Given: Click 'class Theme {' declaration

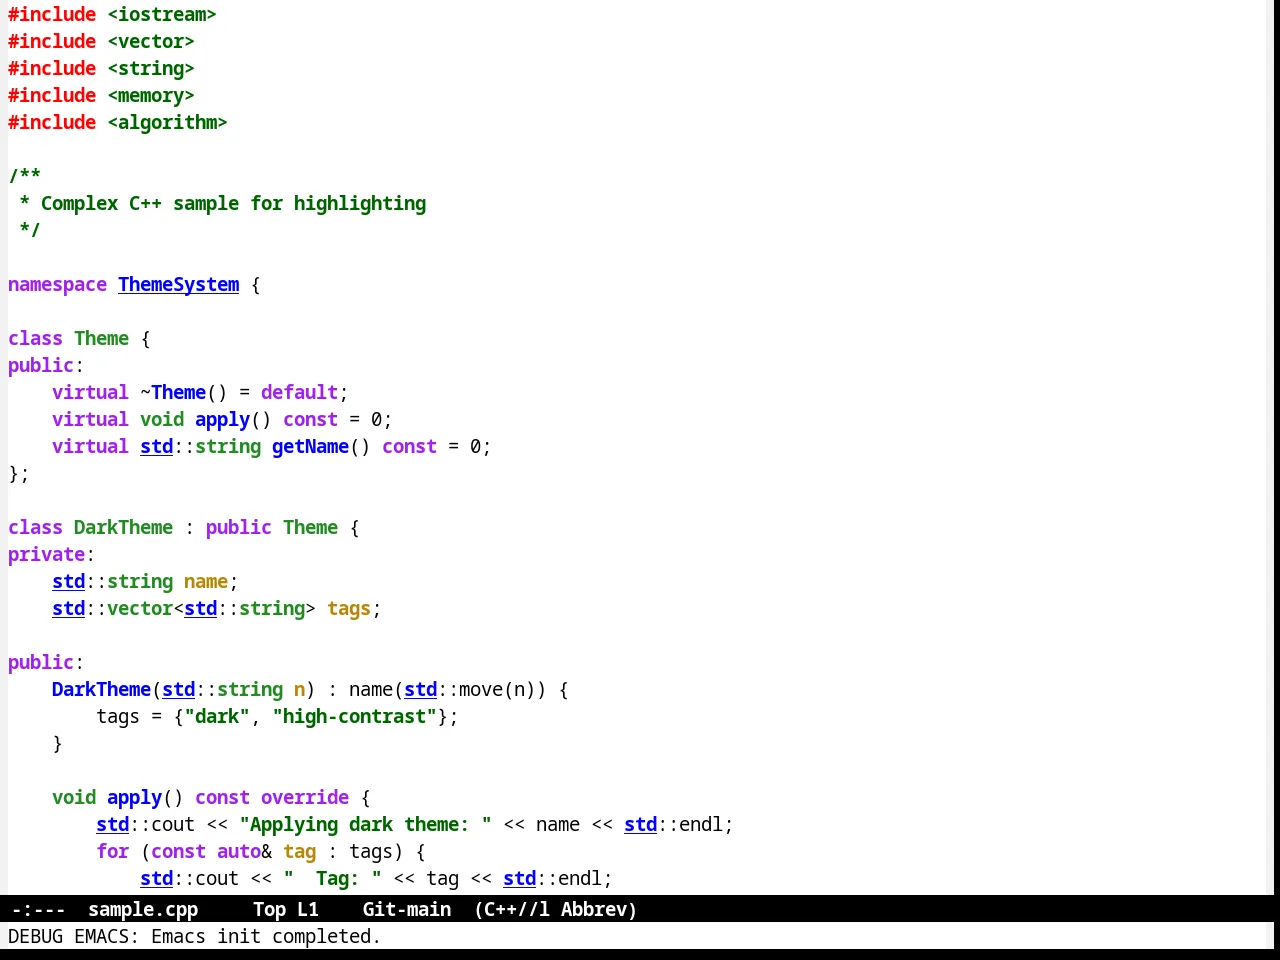Looking at the screenshot, I should 79,338.
